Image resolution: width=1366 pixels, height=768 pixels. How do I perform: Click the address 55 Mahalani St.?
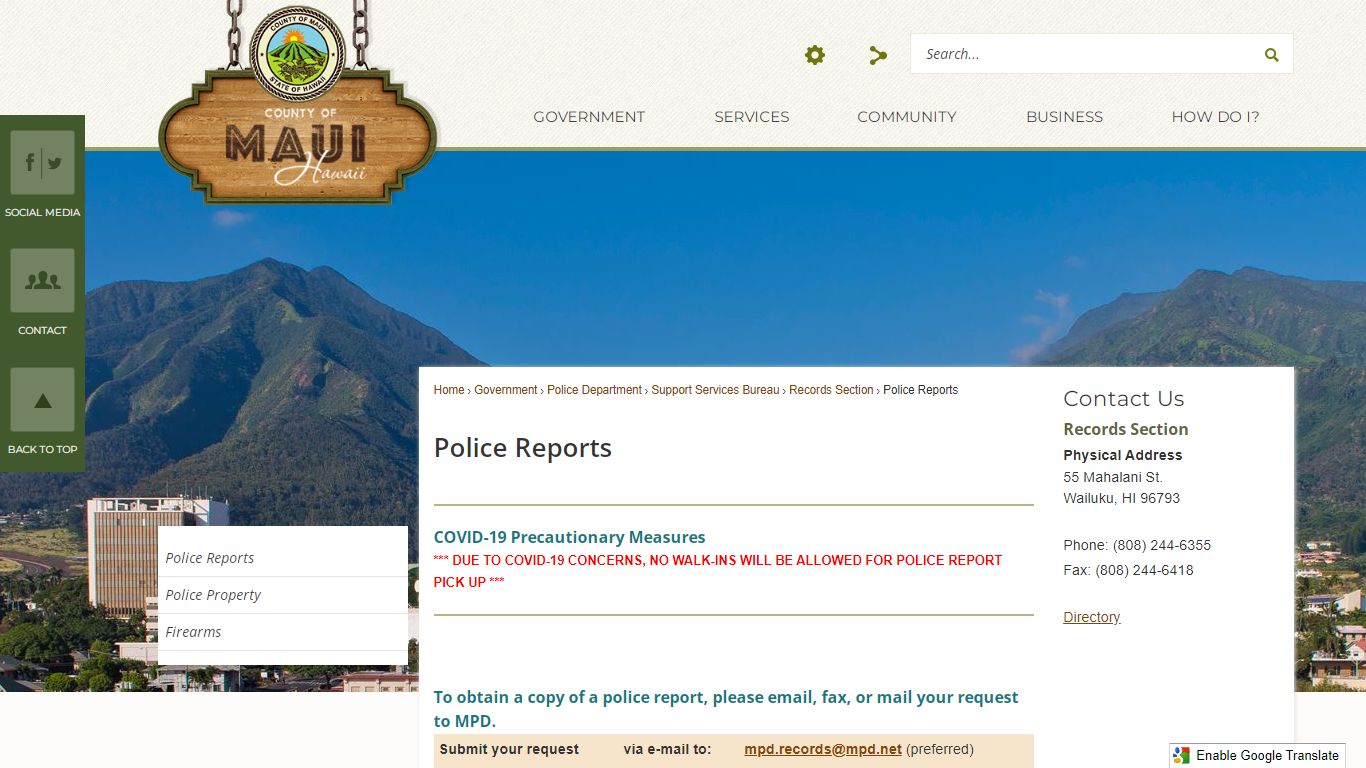coord(1113,477)
